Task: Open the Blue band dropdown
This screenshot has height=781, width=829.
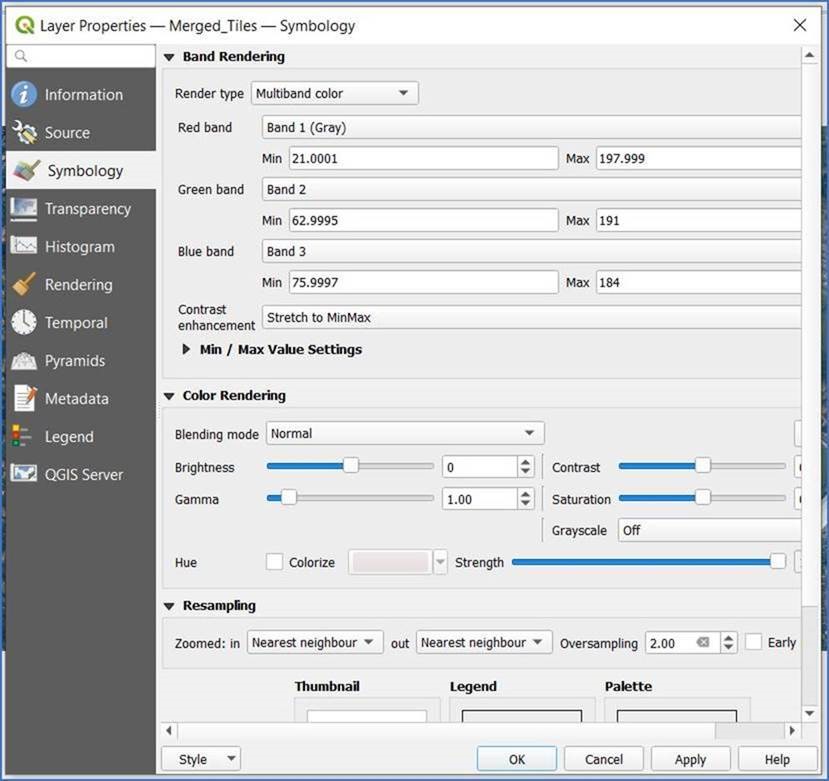Action: 531,251
